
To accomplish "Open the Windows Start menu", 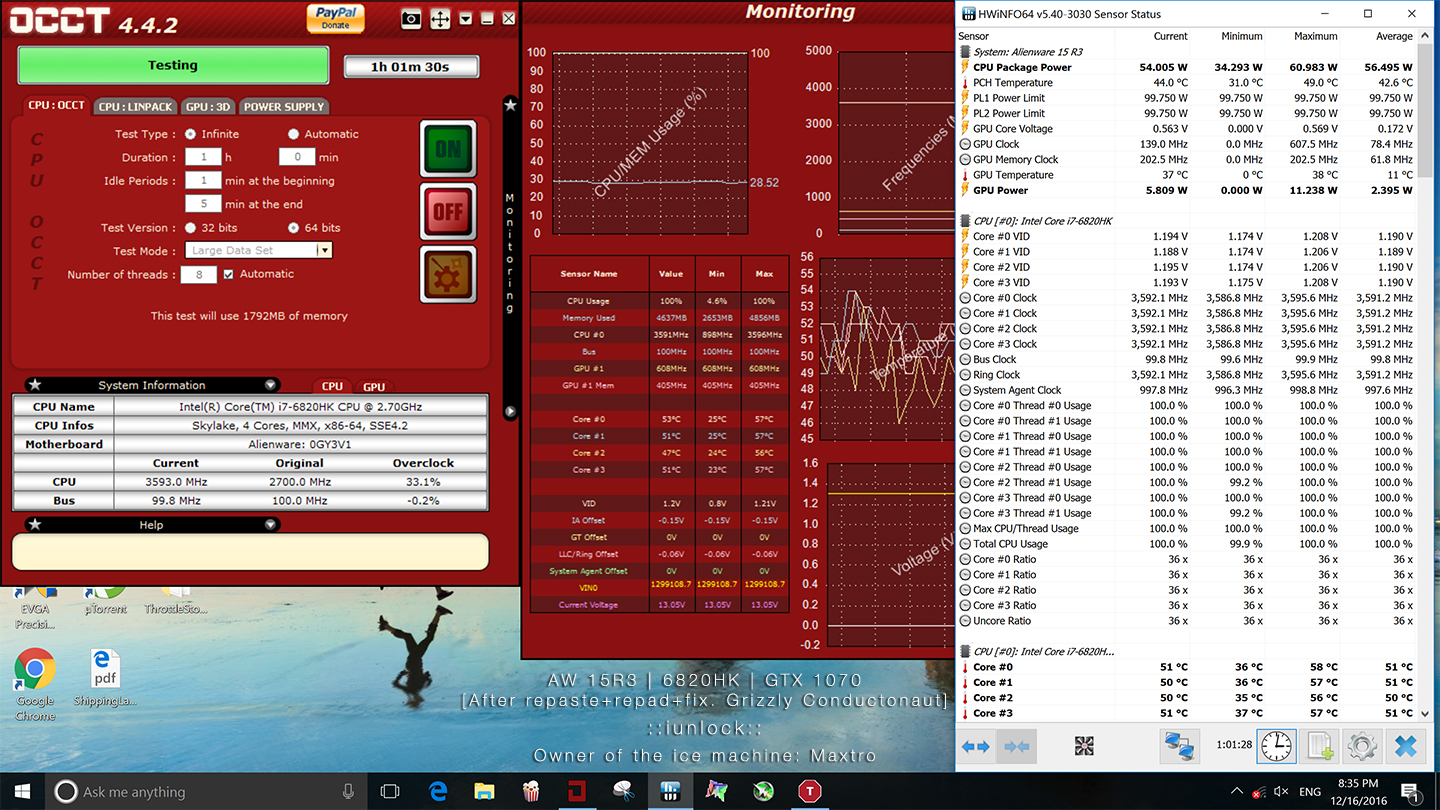I will (x=22, y=791).
